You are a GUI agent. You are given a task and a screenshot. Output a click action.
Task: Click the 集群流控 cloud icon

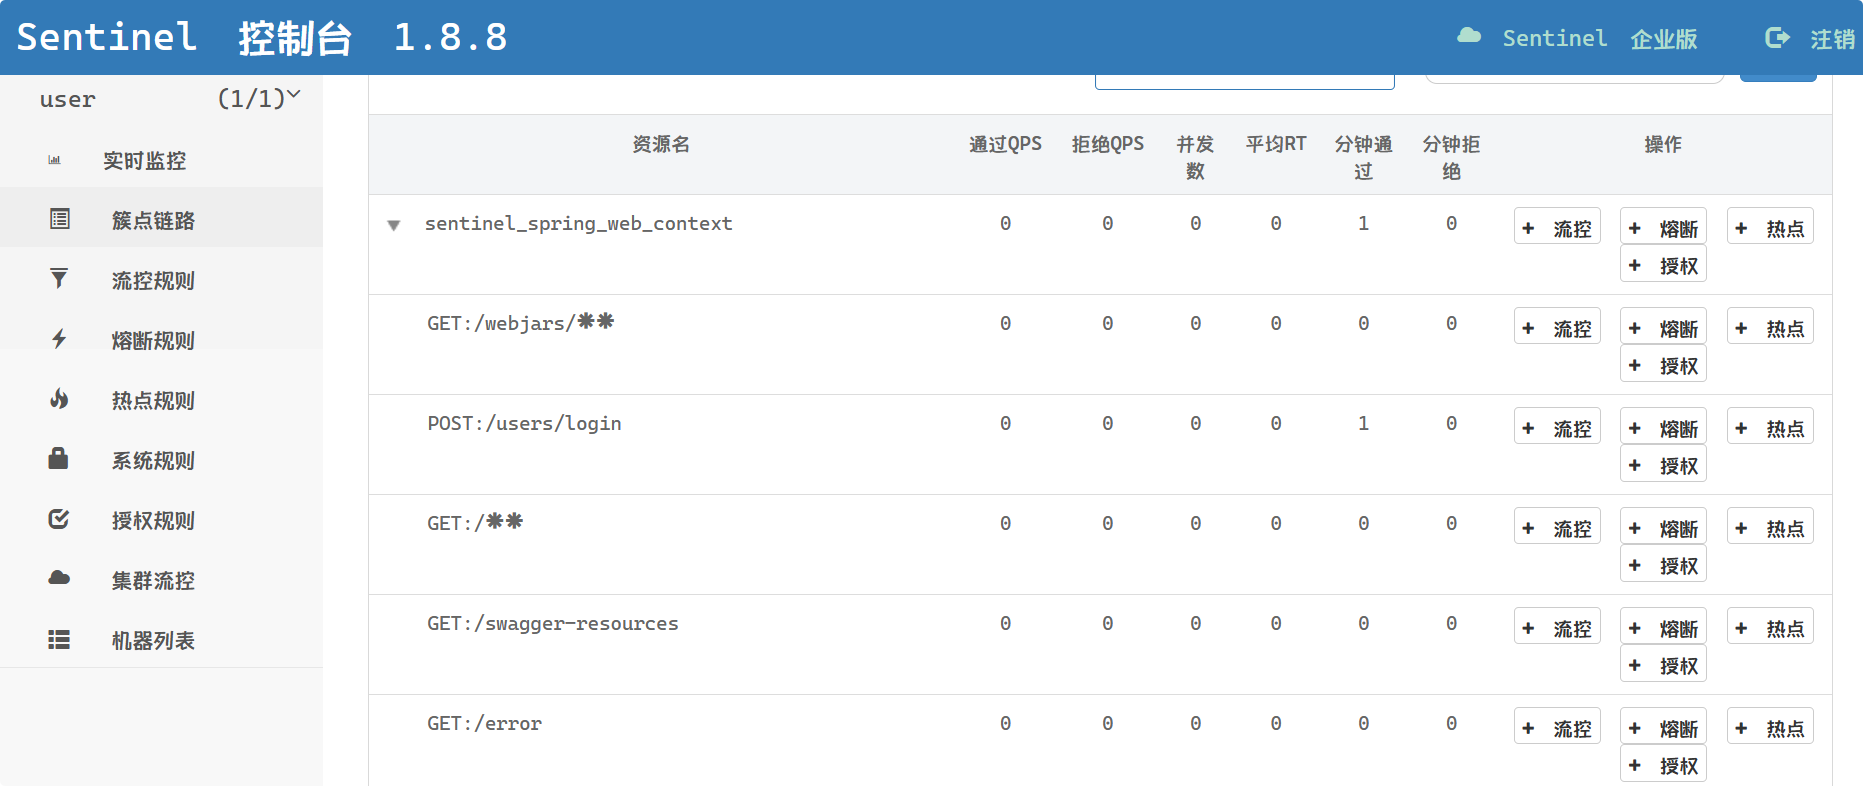pos(59,578)
